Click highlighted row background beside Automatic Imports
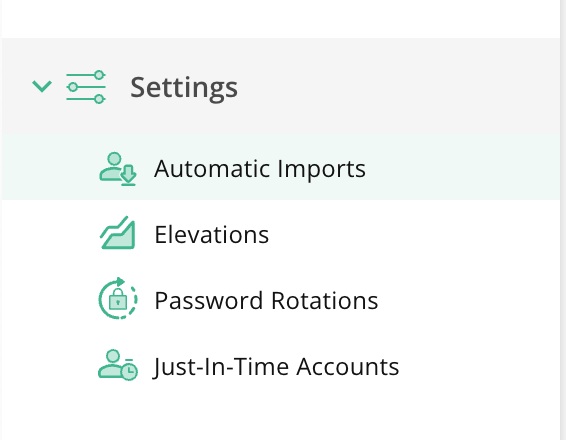The width and height of the screenshot is (566, 440). coord(462,167)
